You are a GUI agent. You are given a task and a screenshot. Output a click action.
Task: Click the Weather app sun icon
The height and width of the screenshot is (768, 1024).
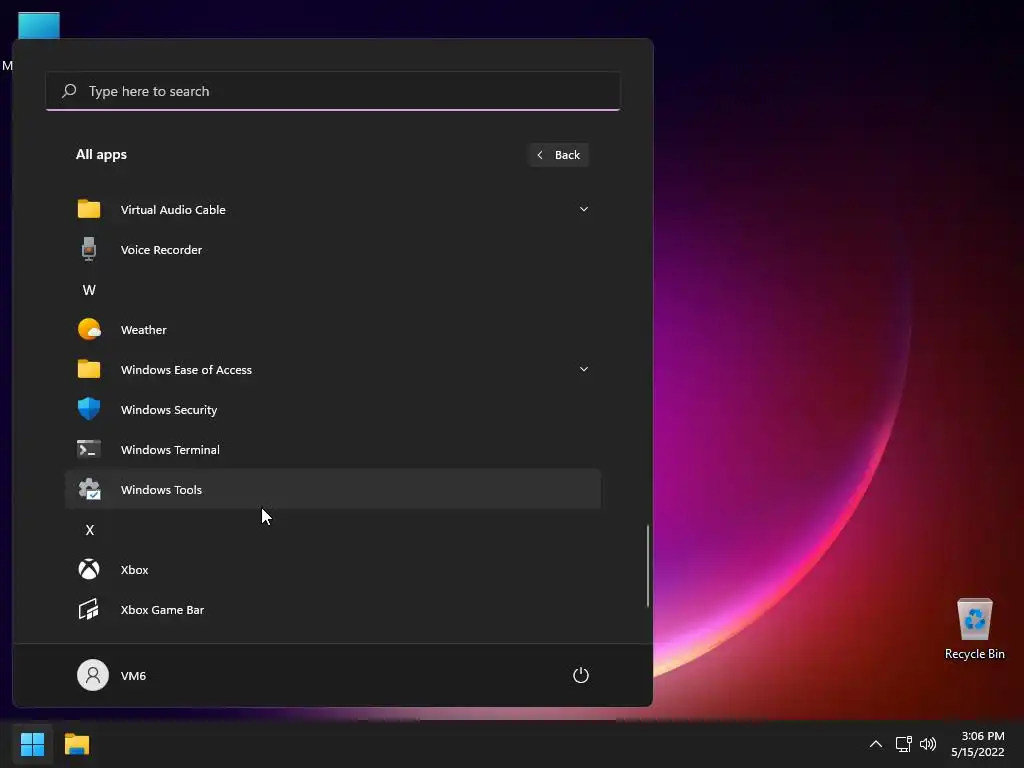(89, 329)
